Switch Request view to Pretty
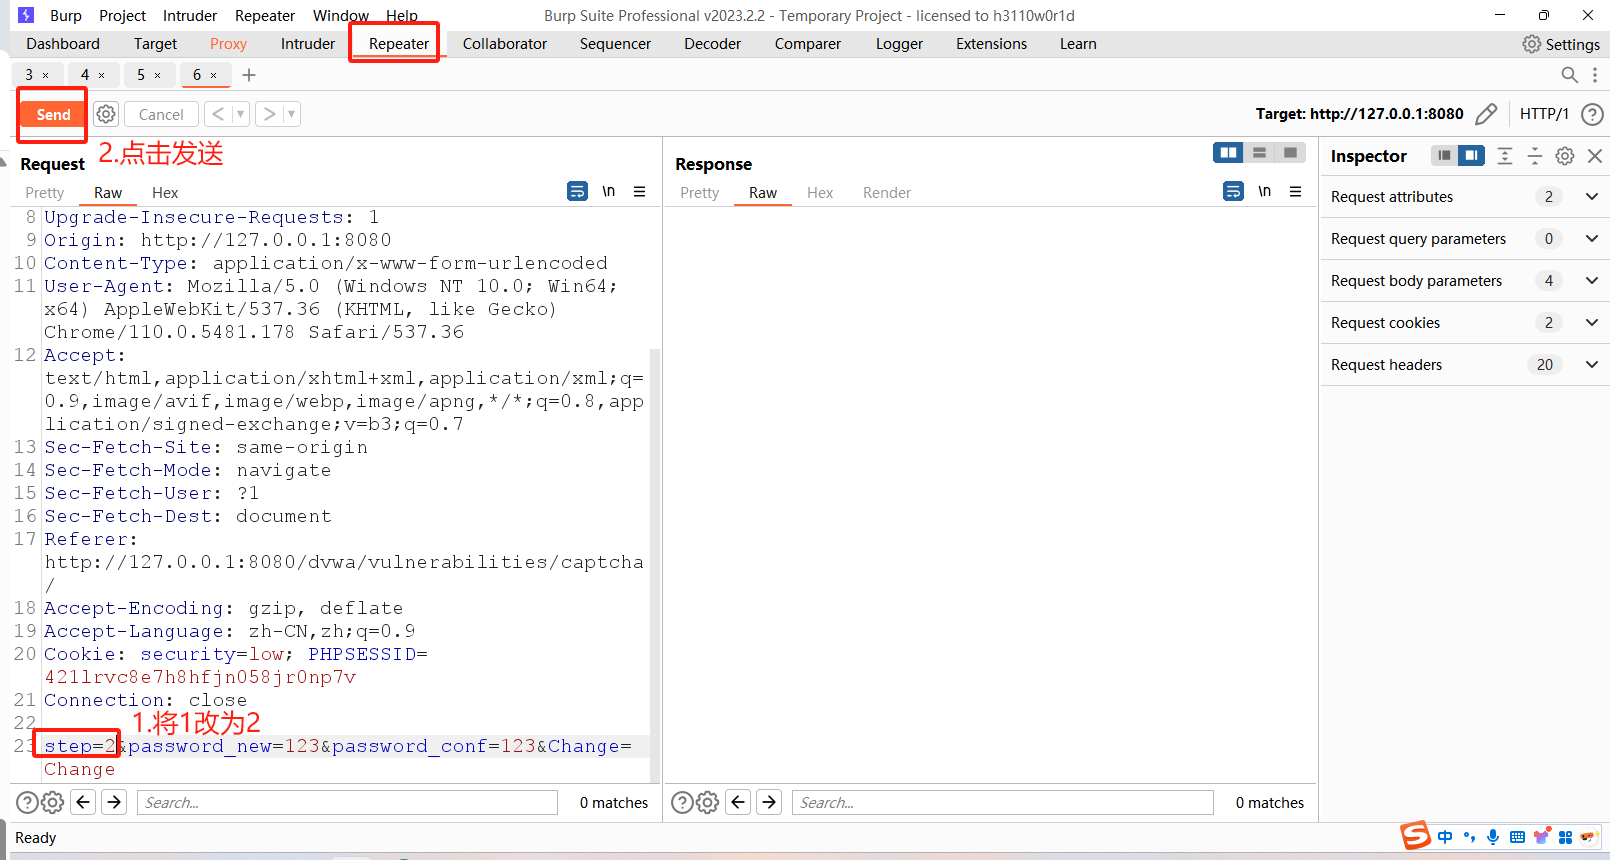The height and width of the screenshot is (860, 1610). pyautogui.click(x=44, y=193)
